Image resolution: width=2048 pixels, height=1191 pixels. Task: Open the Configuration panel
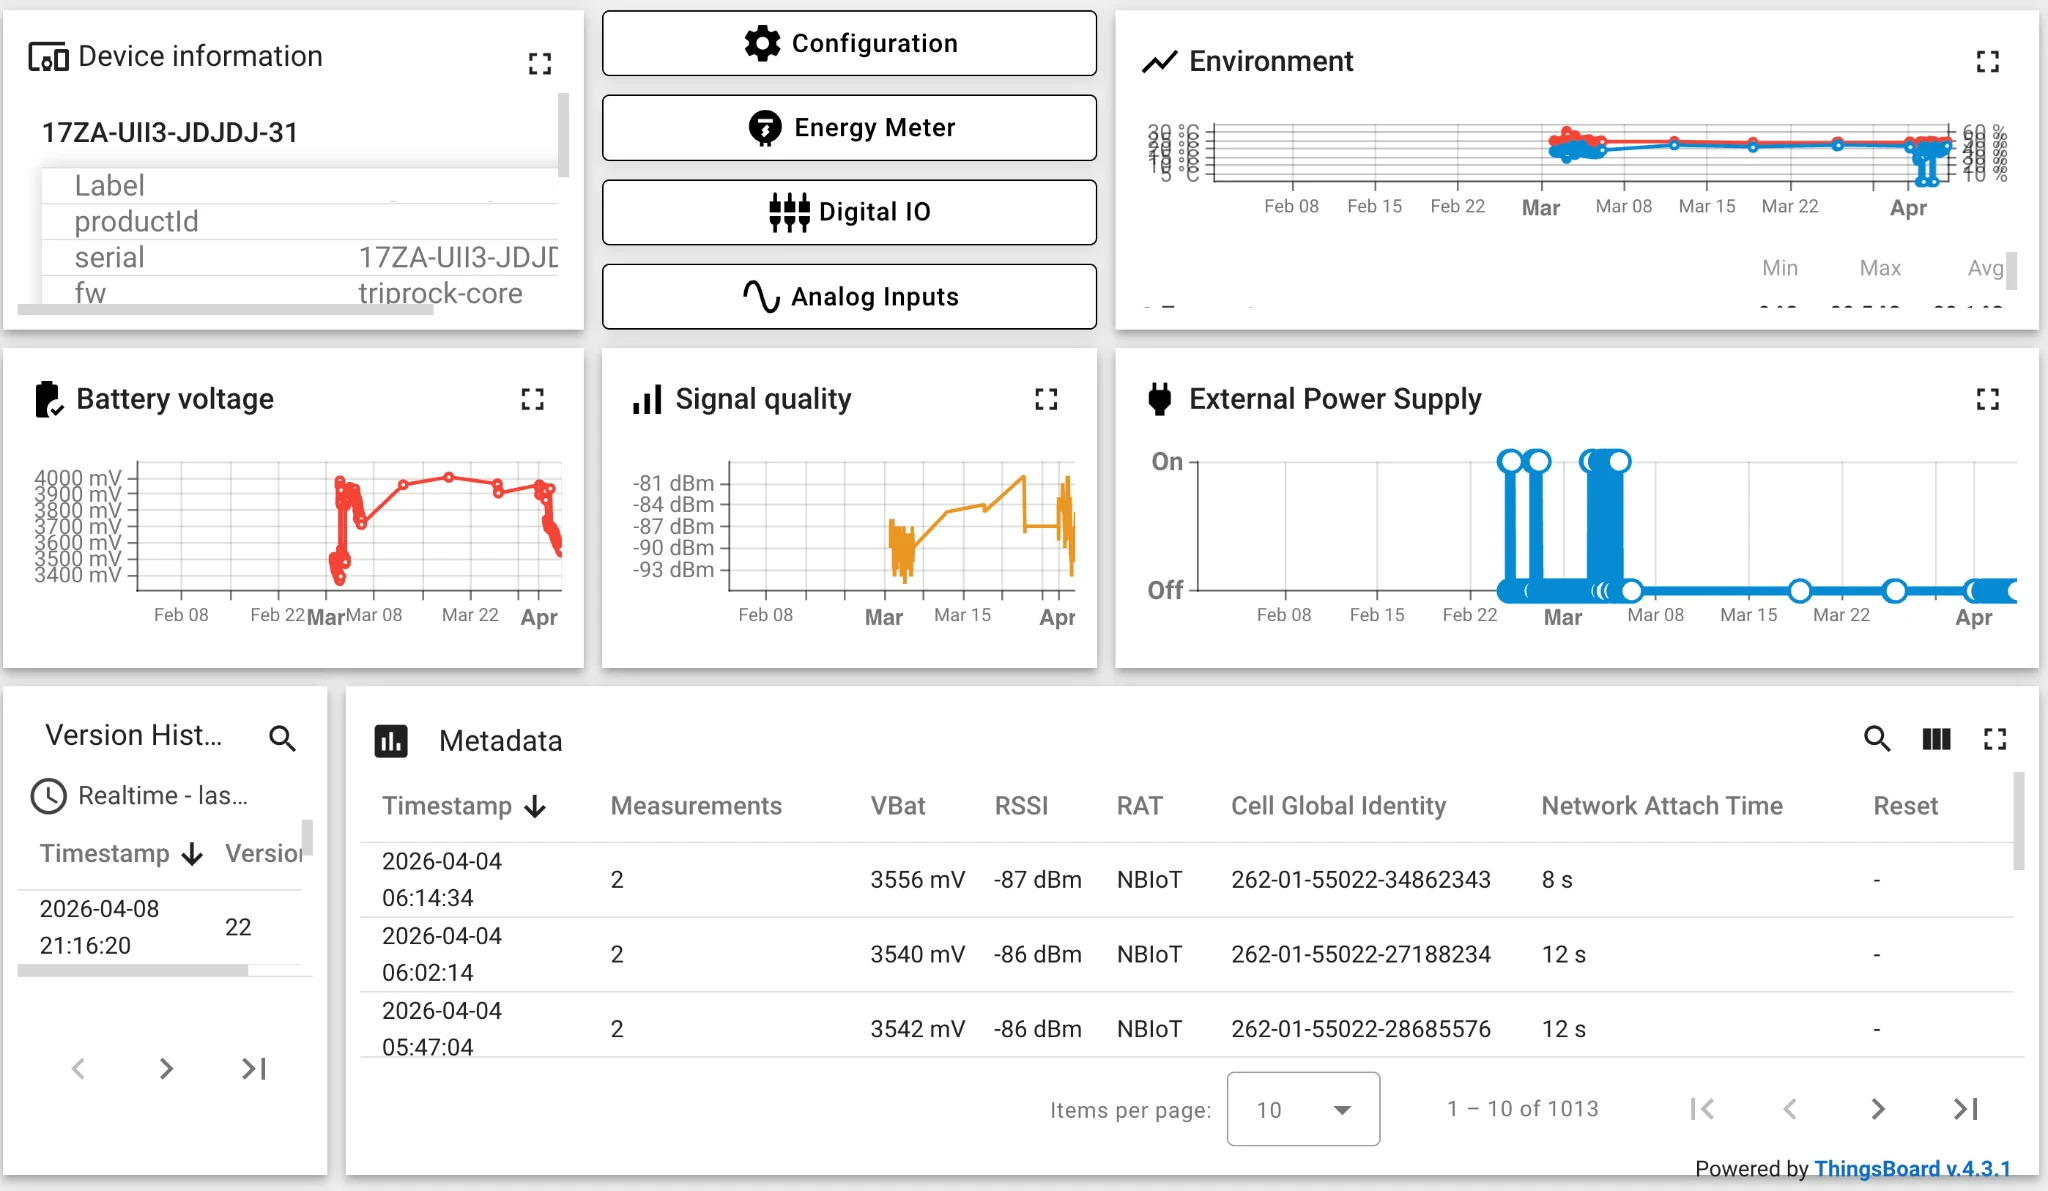click(848, 43)
